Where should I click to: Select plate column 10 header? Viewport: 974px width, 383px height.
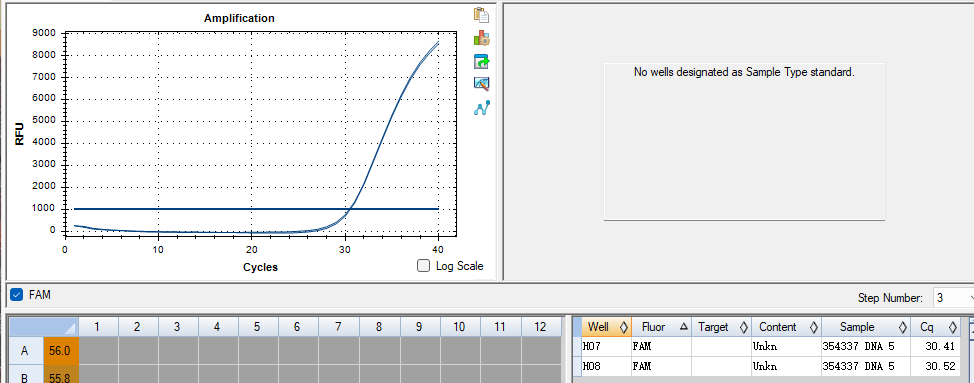pyautogui.click(x=460, y=327)
